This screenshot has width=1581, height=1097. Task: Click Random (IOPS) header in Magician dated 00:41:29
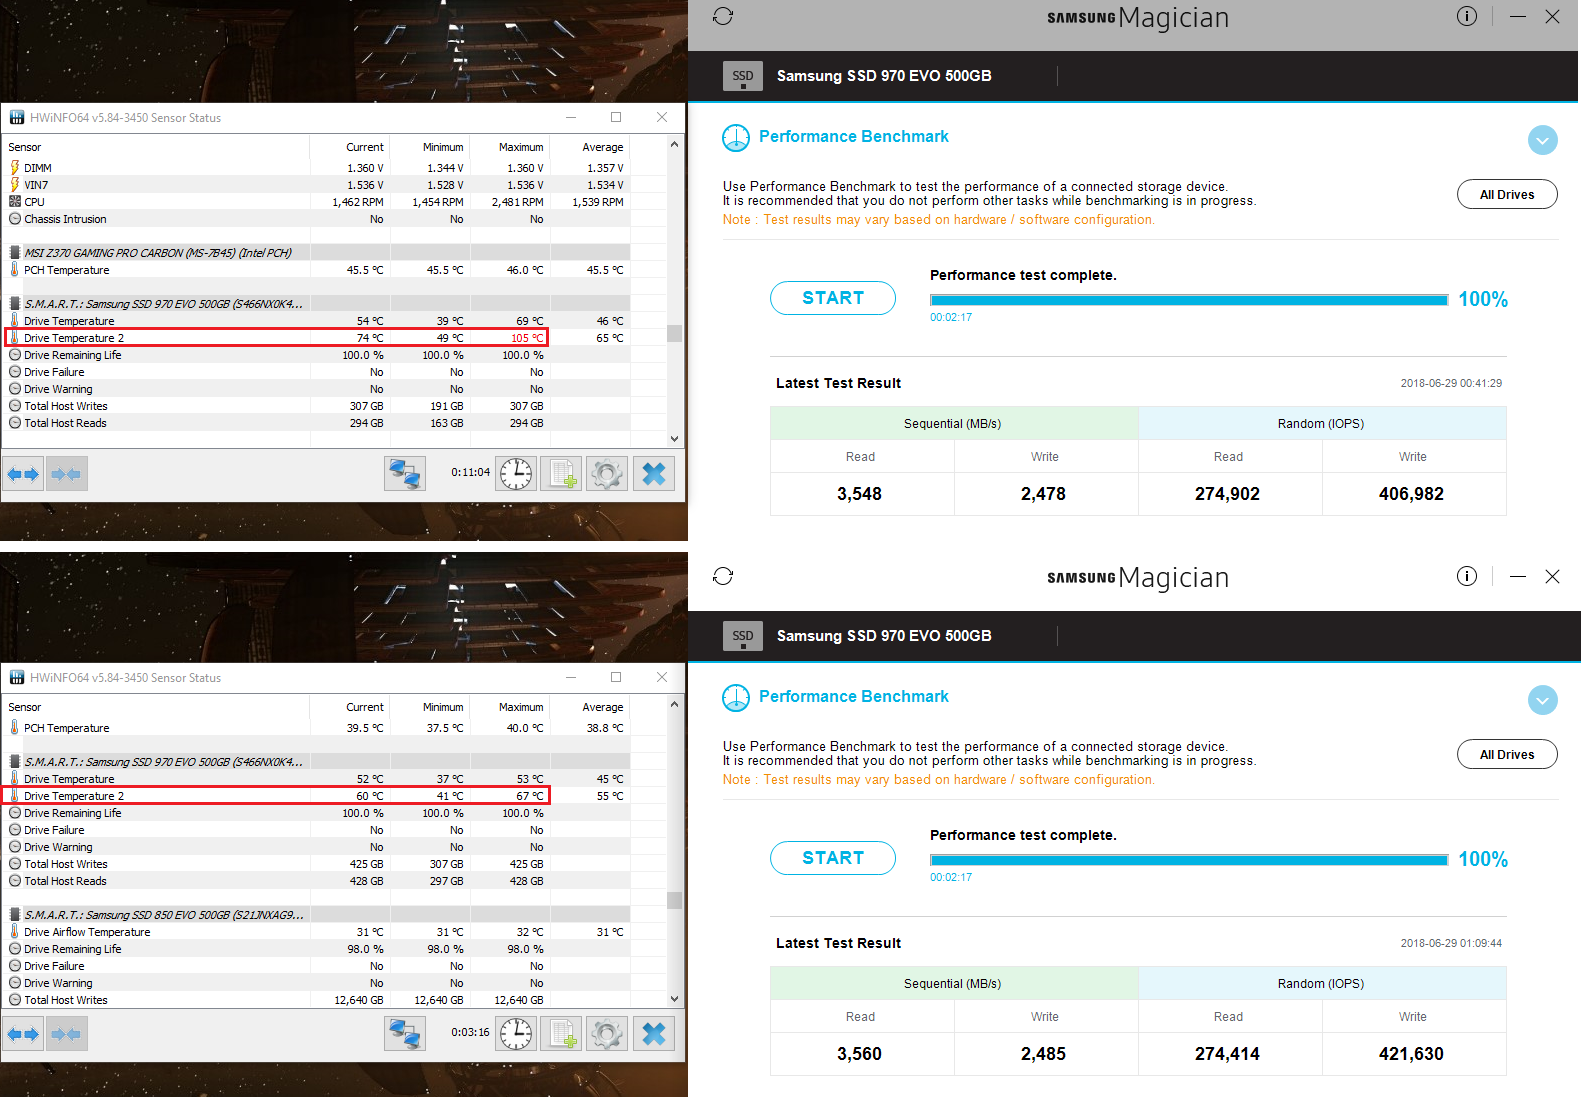tap(1321, 424)
